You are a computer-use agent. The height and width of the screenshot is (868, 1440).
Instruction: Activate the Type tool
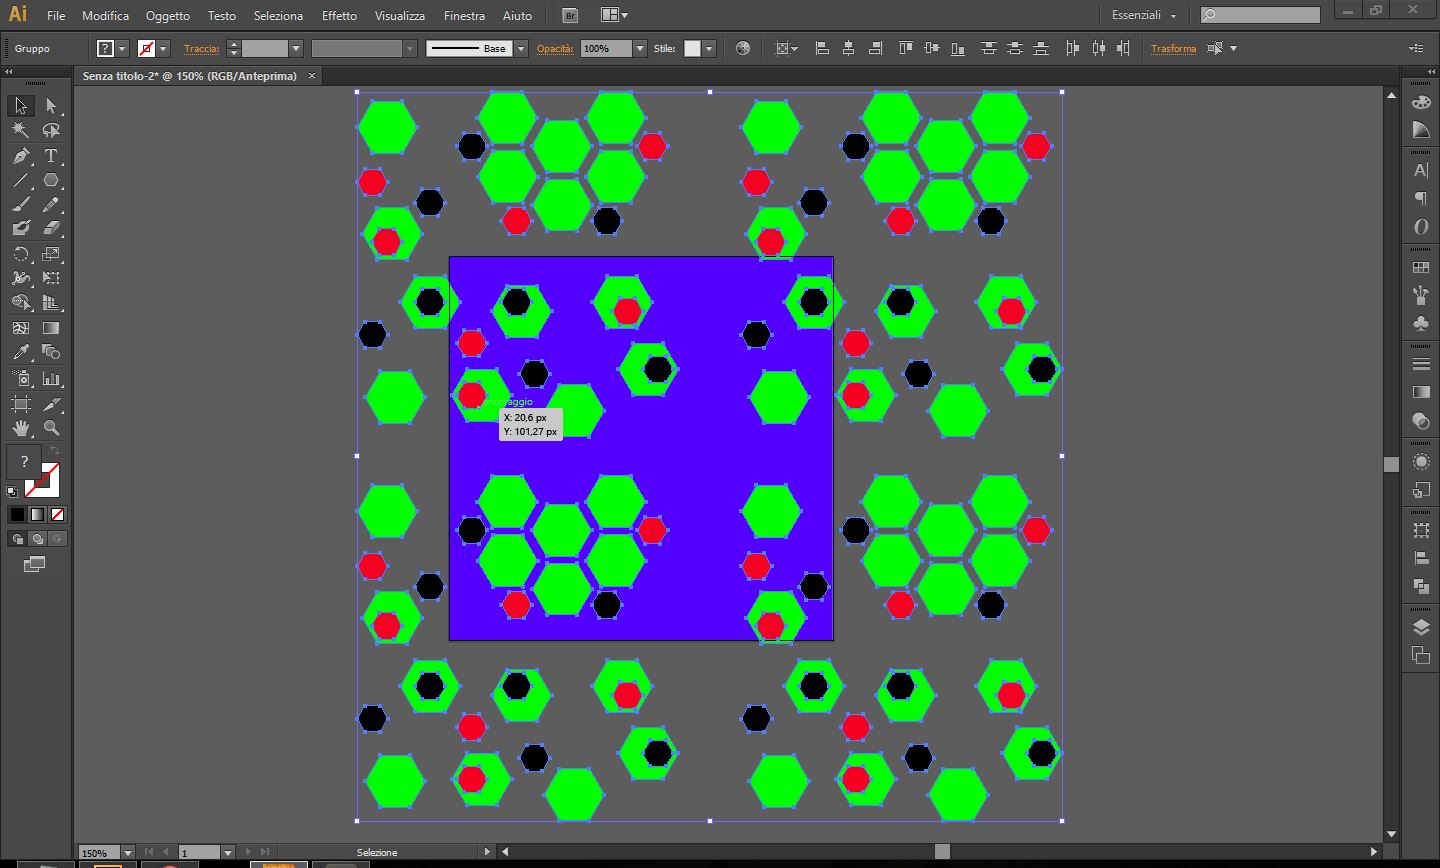[51, 156]
